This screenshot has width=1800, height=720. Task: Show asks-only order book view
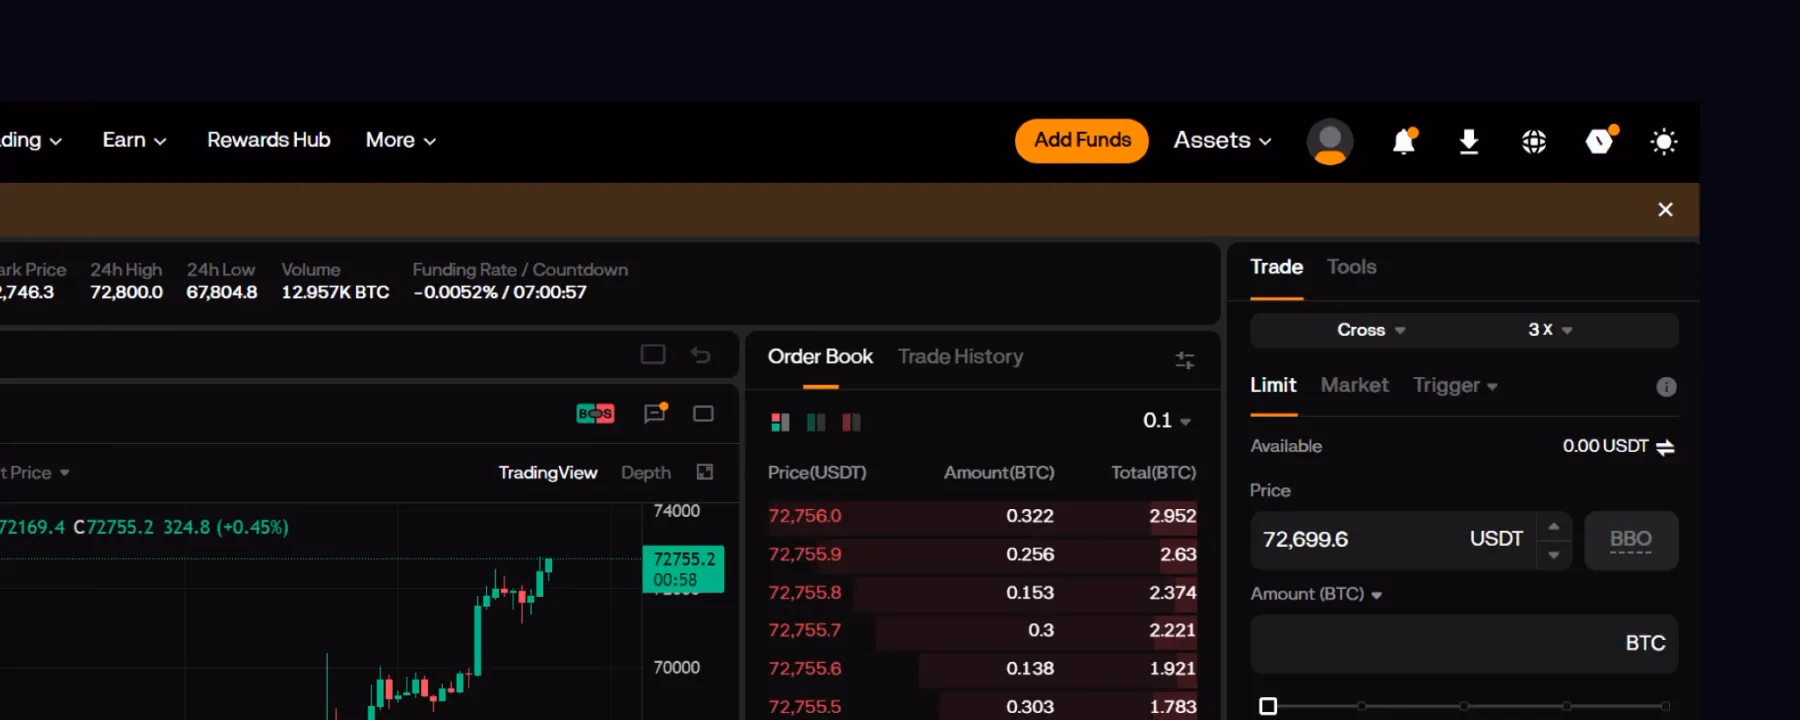pyautogui.click(x=851, y=422)
